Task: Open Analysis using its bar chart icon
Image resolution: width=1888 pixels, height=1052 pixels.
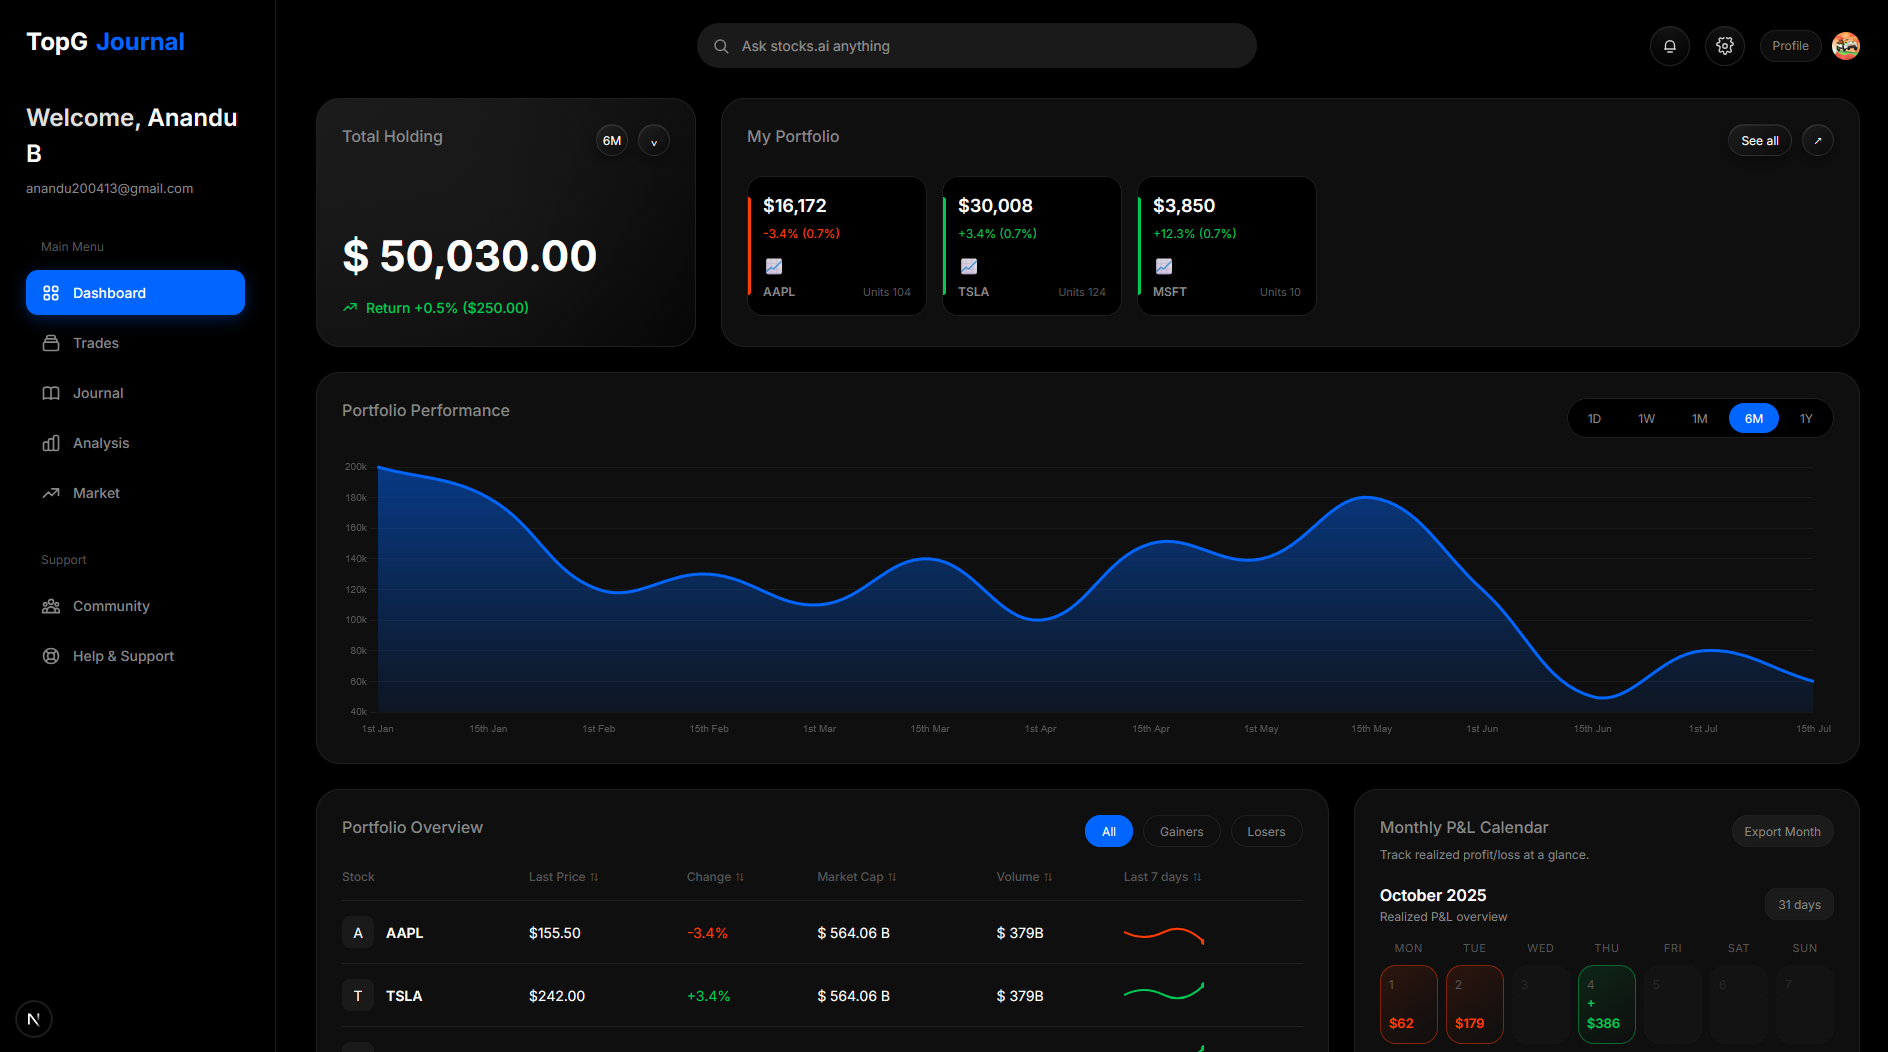Action: 52,442
